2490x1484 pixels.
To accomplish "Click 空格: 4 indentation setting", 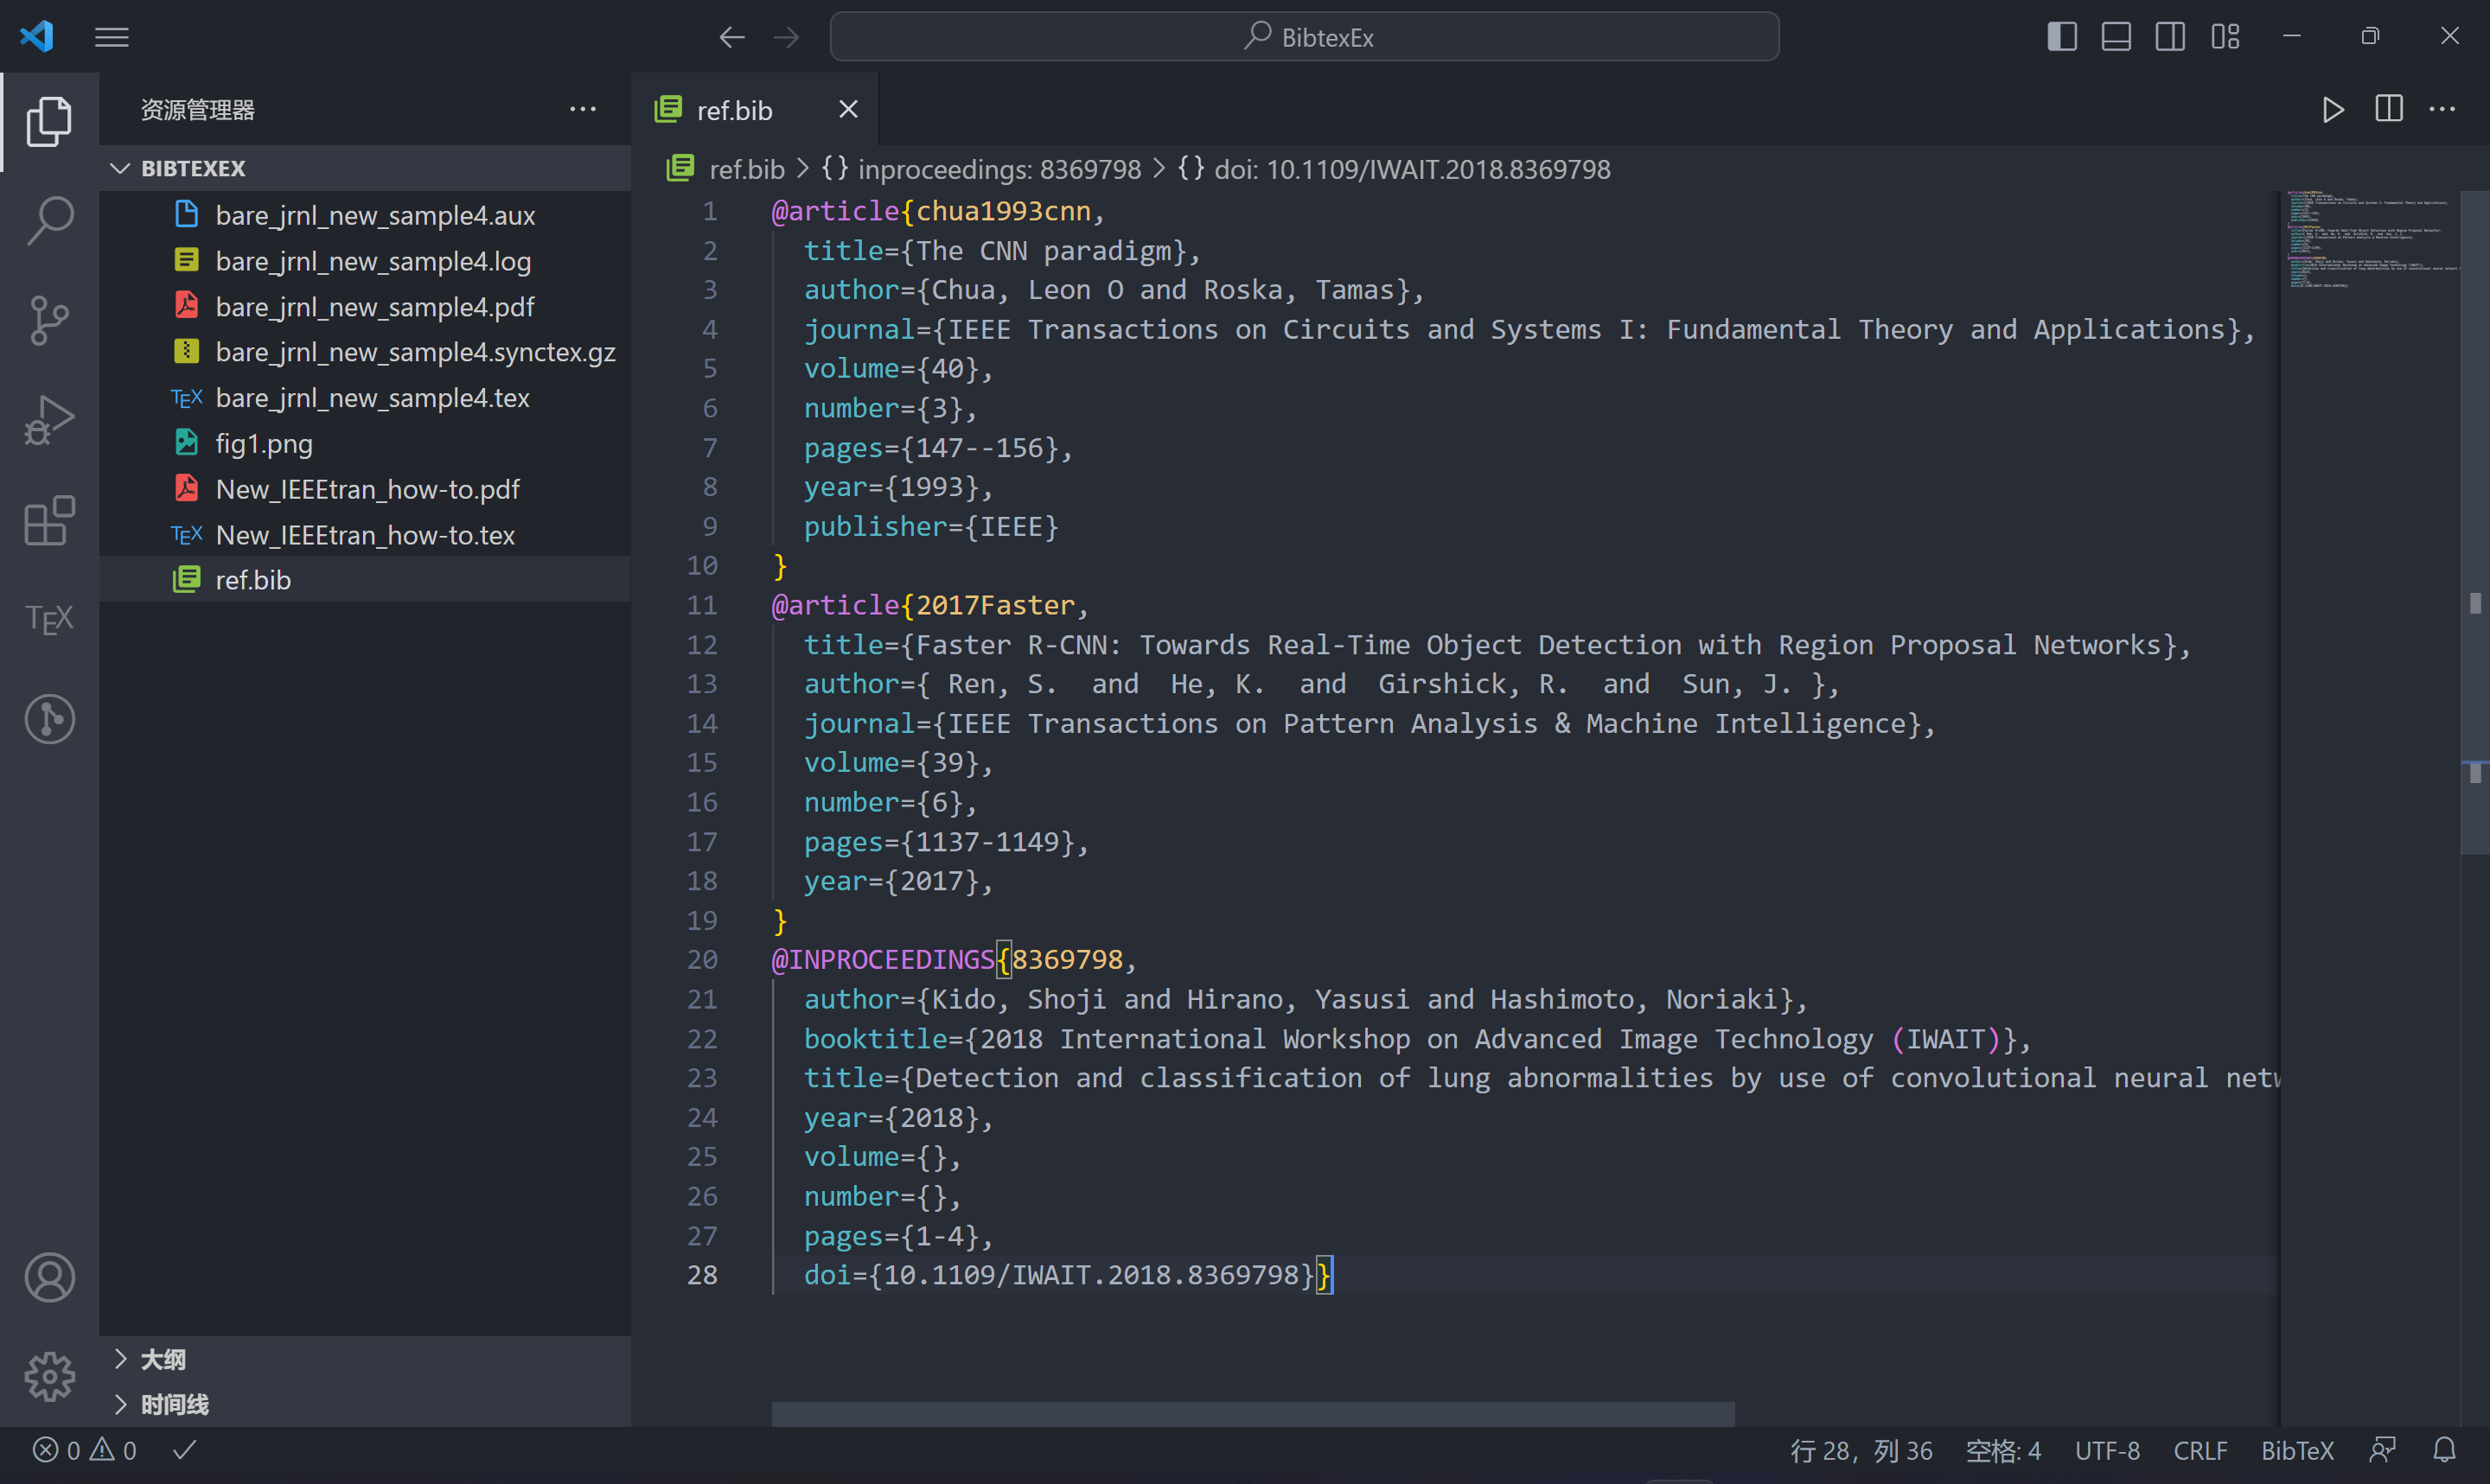I will (2003, 1450).
